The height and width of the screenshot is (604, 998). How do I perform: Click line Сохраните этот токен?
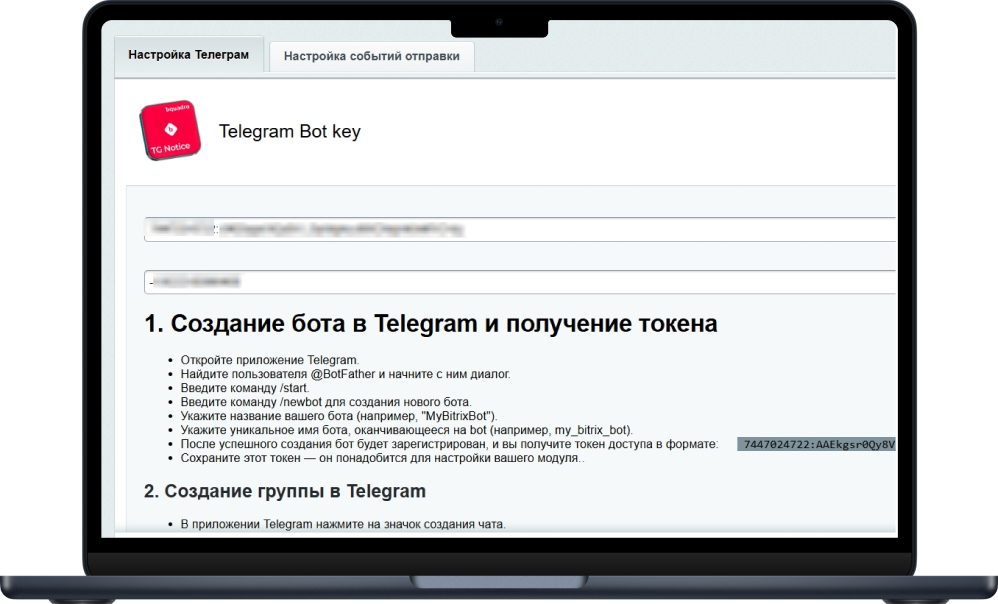[383, 458]
